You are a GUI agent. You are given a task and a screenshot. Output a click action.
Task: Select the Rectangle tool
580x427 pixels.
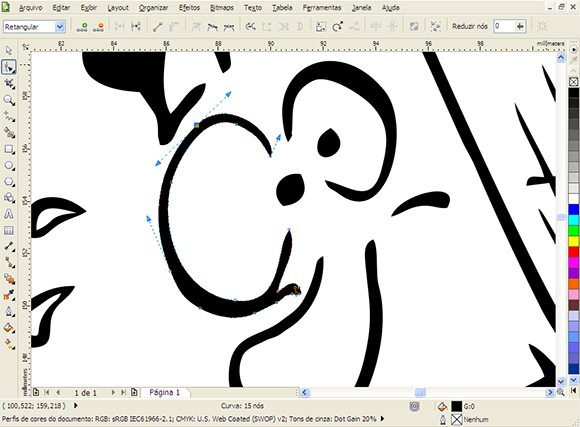9,149
